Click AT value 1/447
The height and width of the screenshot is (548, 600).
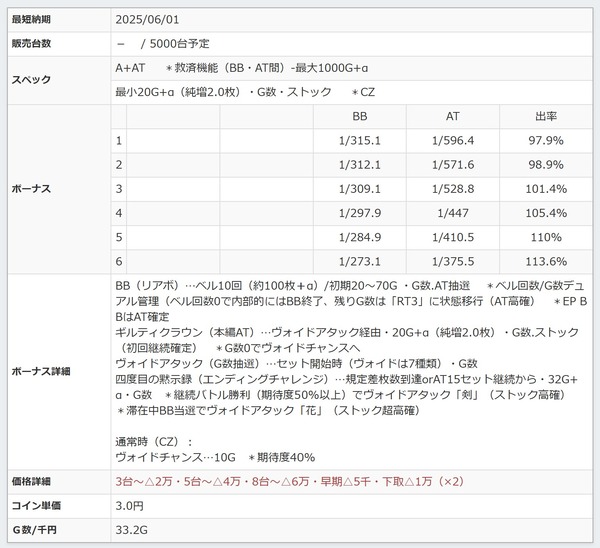453,213
